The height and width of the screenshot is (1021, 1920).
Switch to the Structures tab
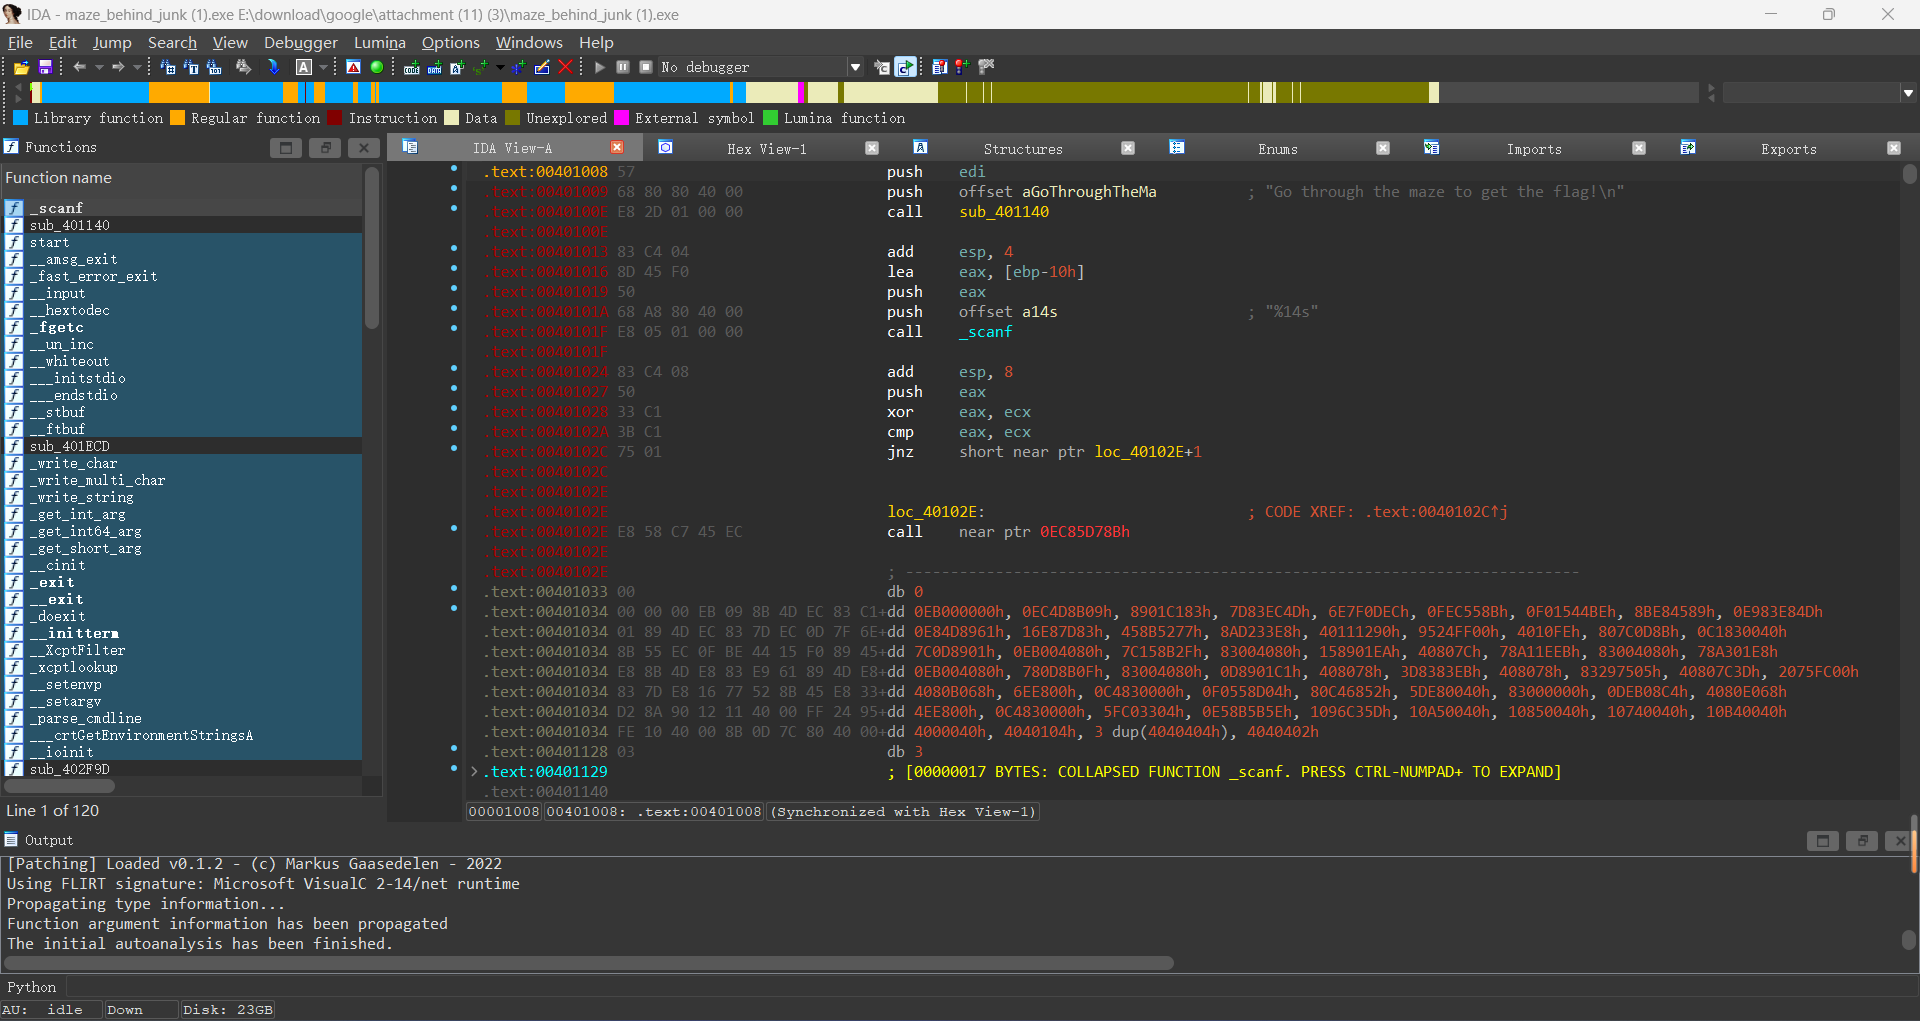(1023, 148)
